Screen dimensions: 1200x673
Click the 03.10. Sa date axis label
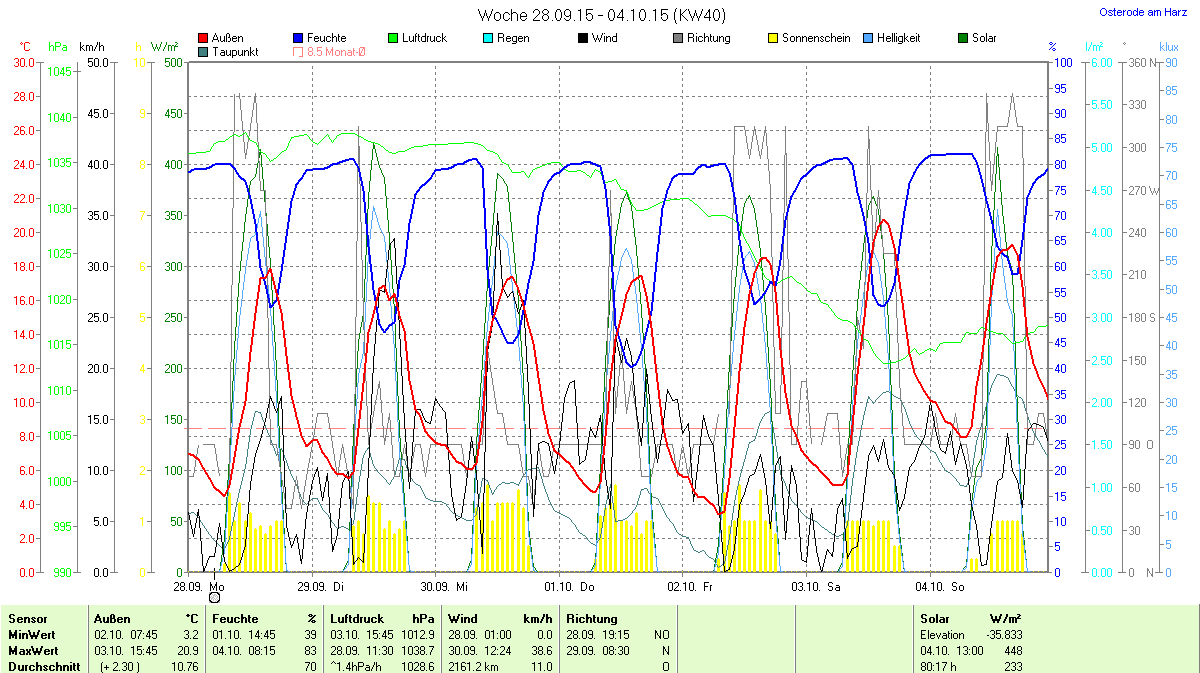coord(816,586)
